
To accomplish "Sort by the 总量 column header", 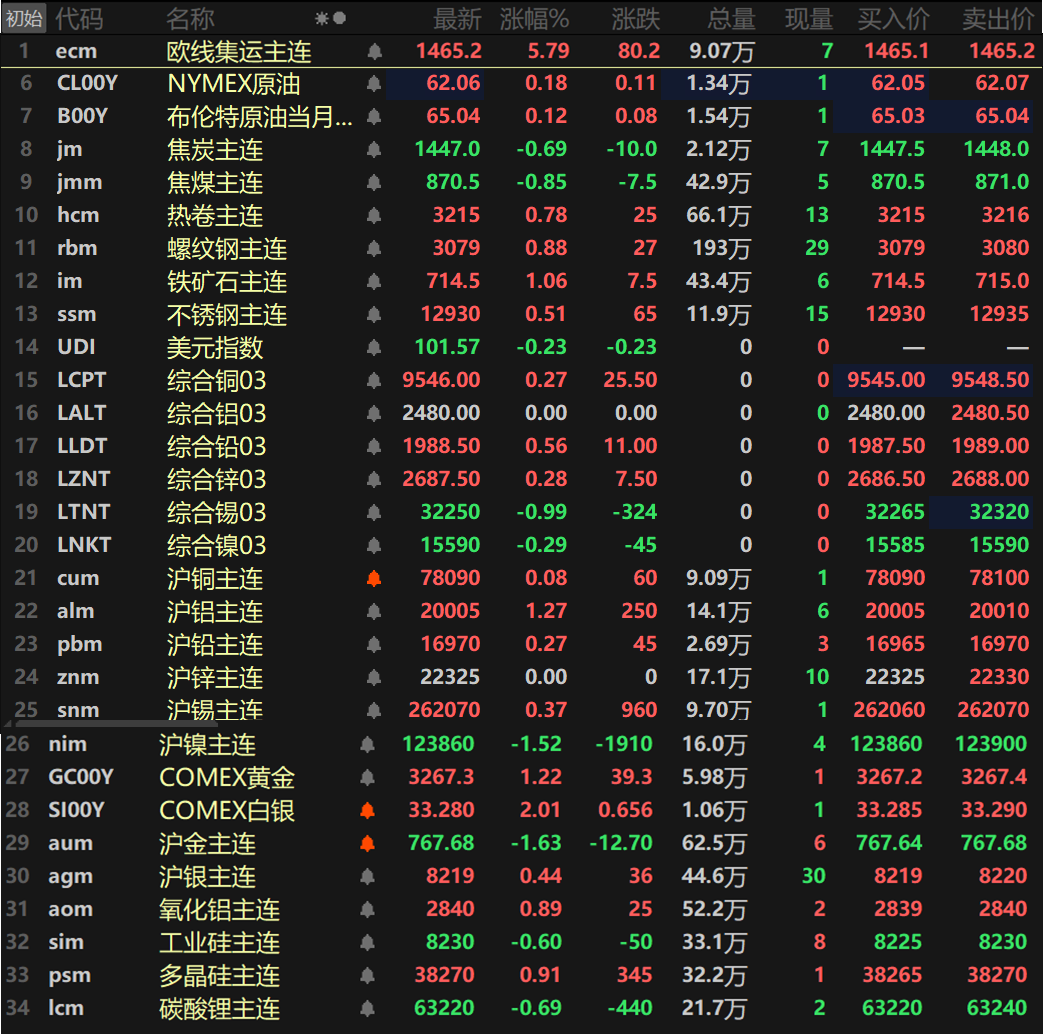I will pyautogui.click(x=732, y=19).
